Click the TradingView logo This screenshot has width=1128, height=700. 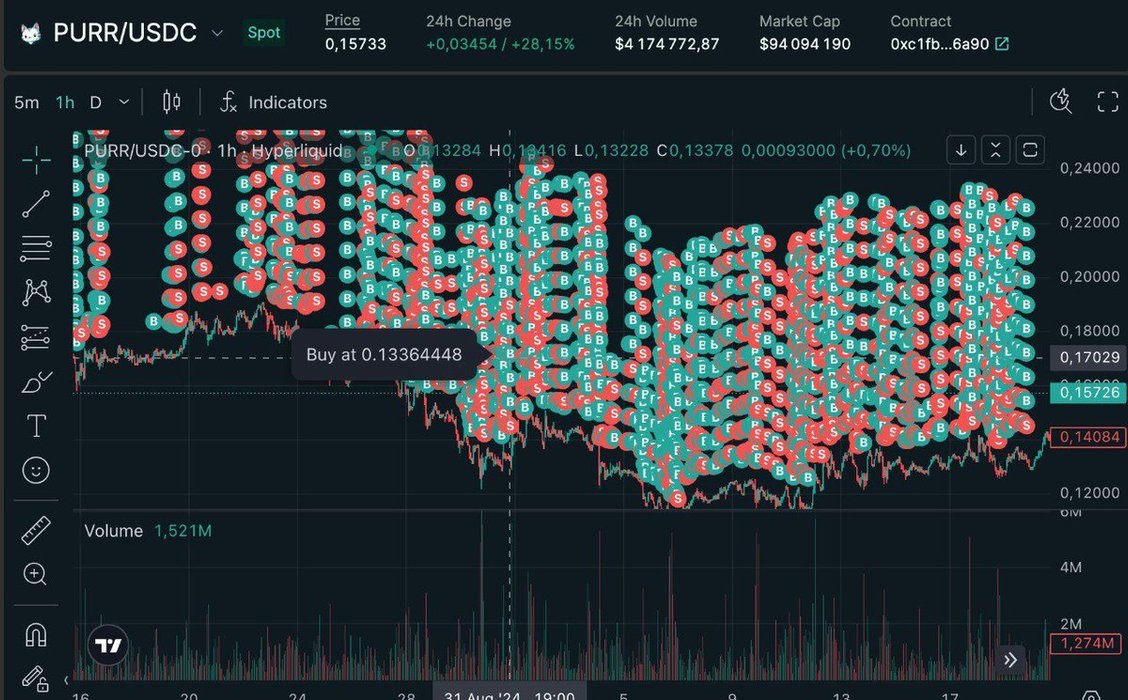(x=109, y=645)
